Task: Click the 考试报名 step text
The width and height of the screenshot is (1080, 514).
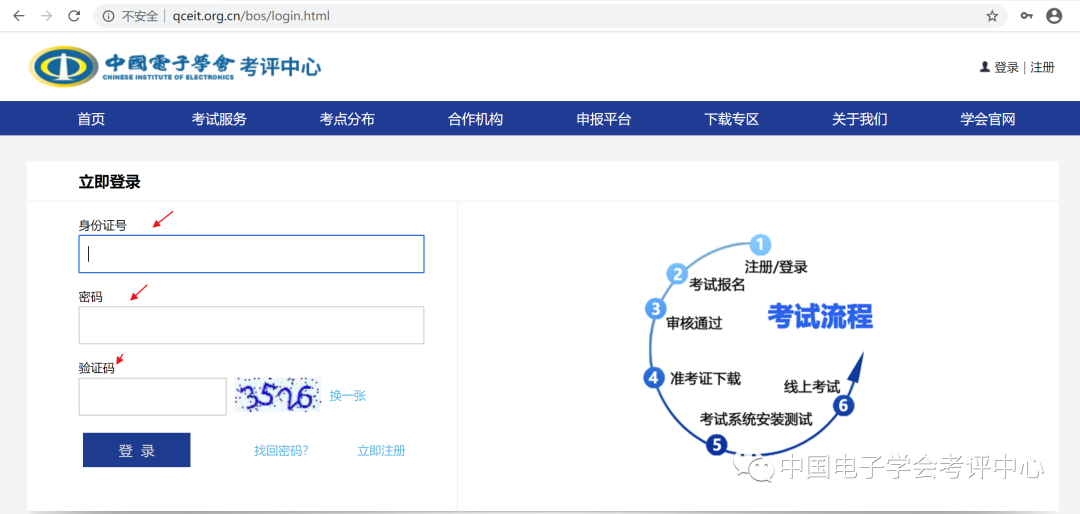Action: pyautogui.click(x=717, y=285)
